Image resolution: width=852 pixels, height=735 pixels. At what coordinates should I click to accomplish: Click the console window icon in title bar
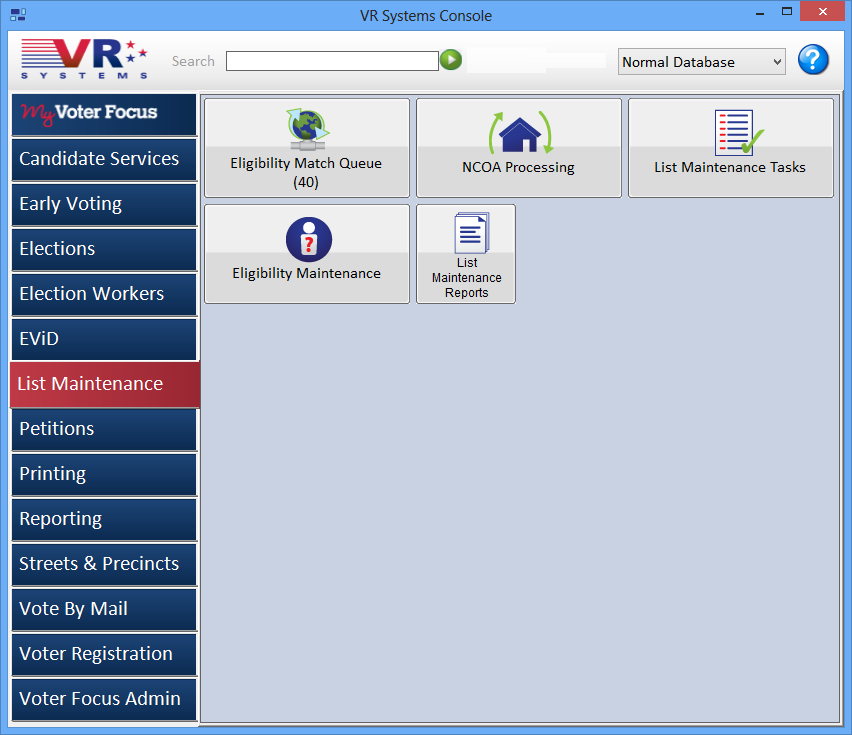point(18,15)
